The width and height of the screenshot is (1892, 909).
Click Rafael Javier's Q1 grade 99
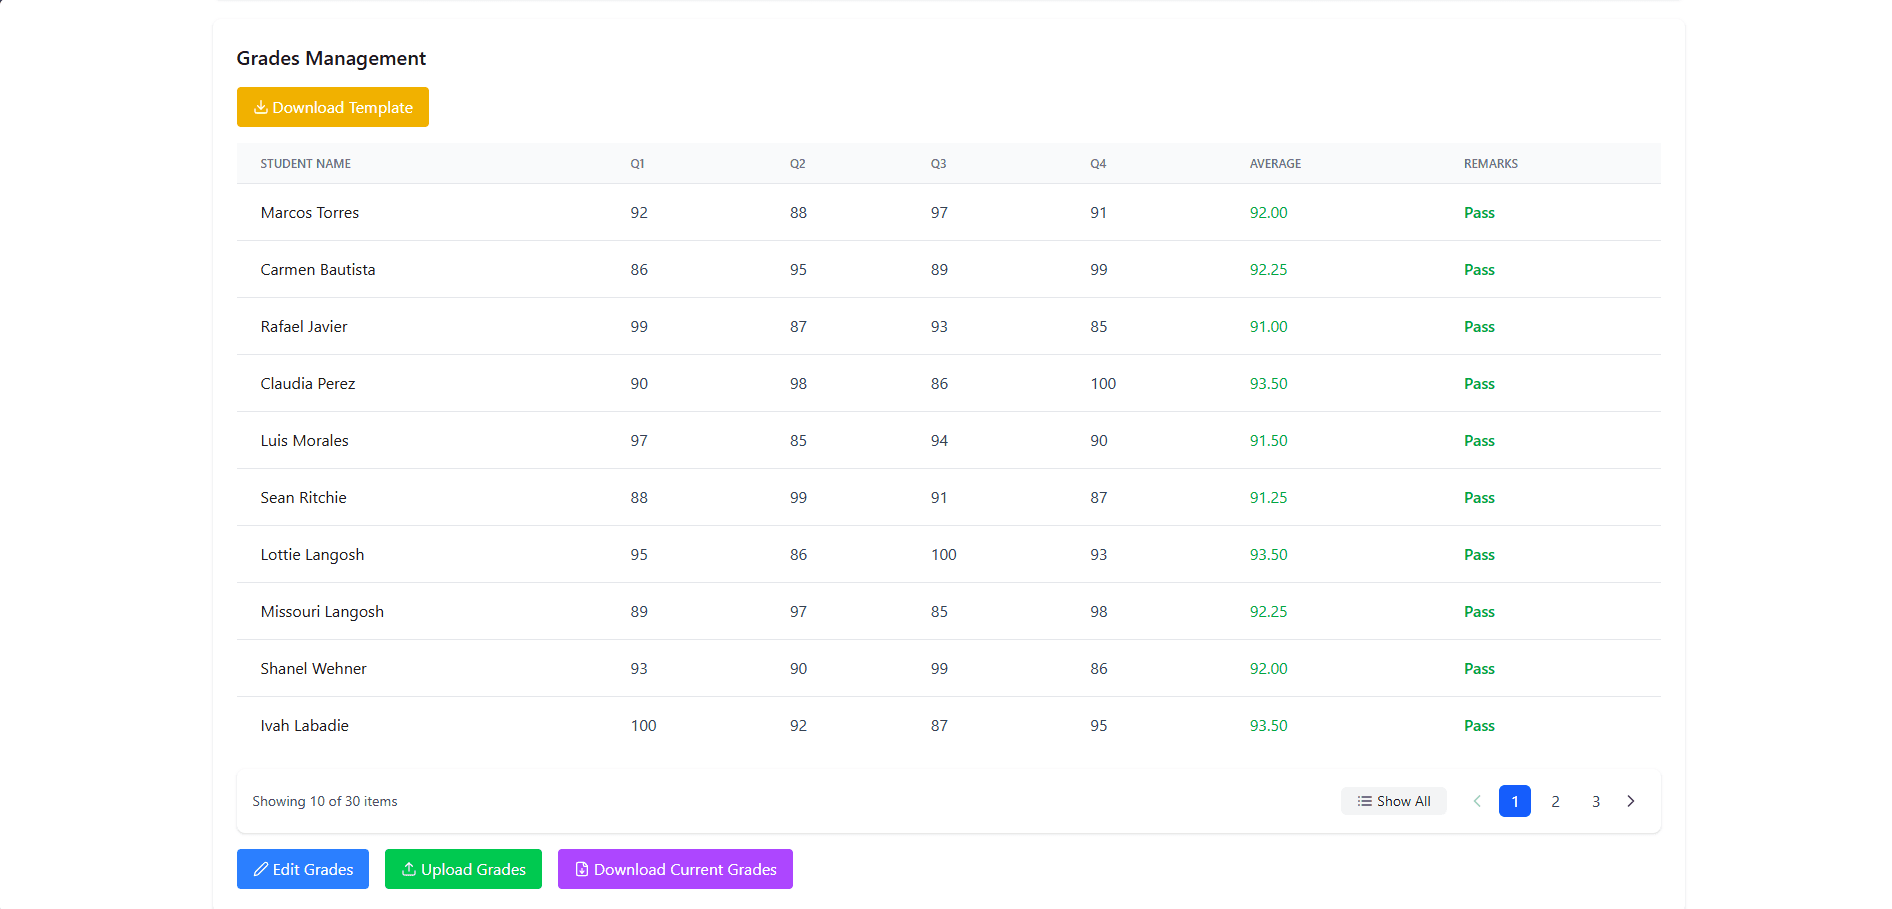point(639,327)
